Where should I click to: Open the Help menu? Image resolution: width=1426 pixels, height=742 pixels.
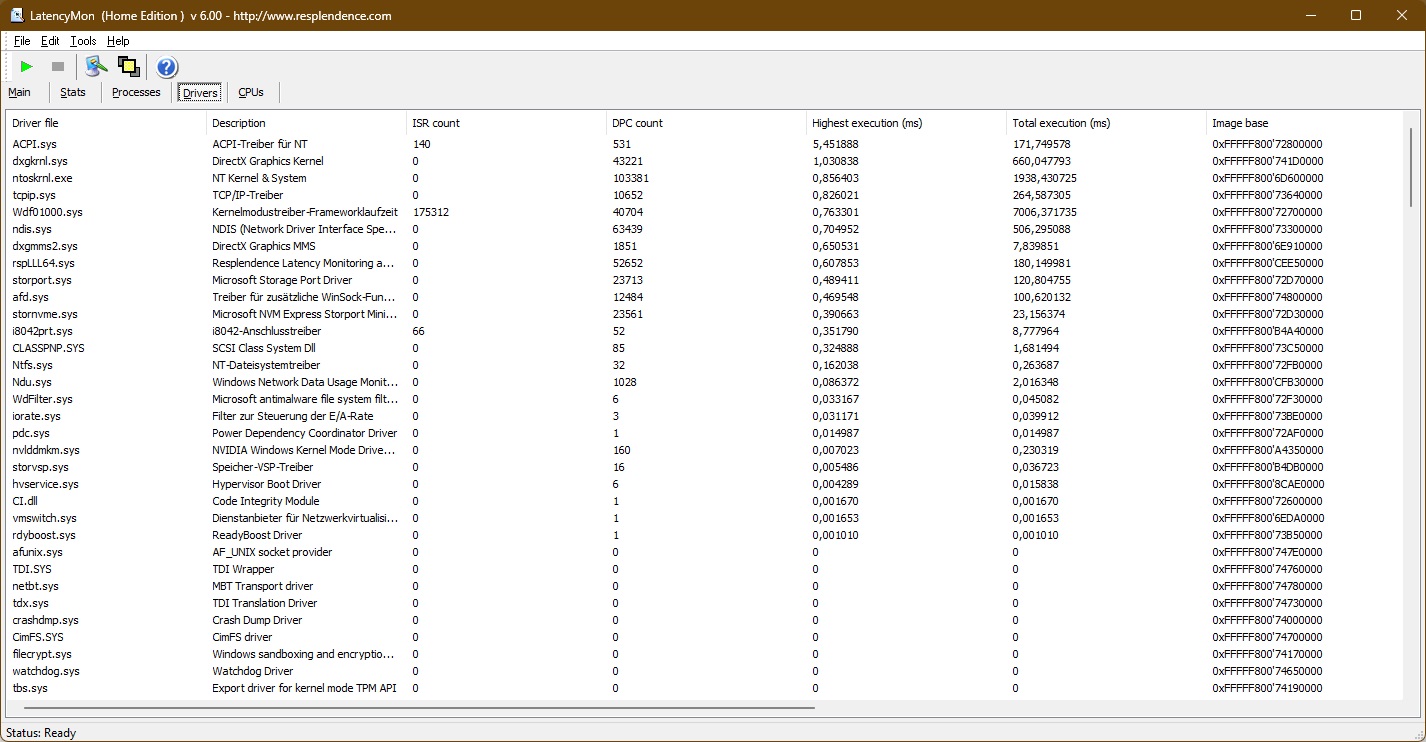(x=118, y=41)
